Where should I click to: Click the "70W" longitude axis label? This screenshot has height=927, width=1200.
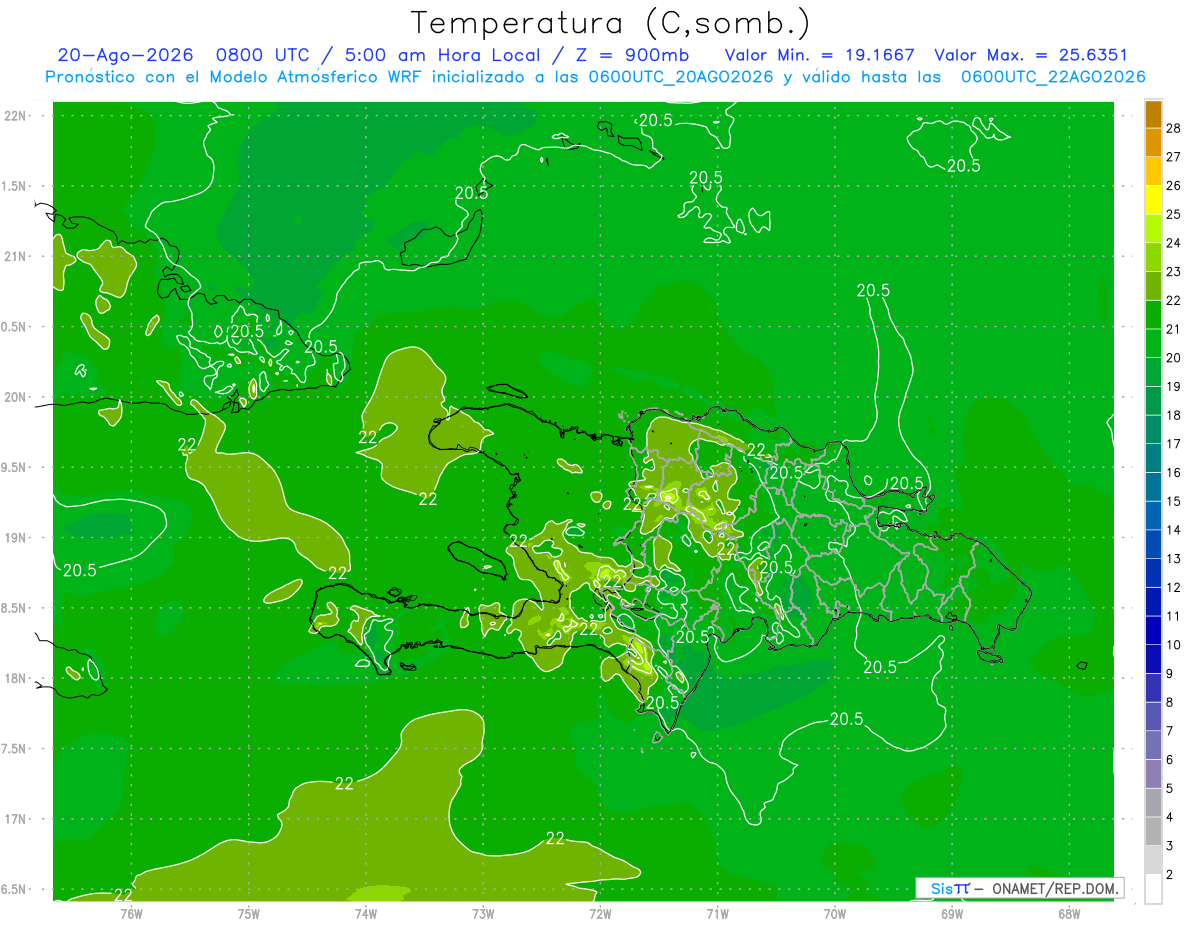tap(835, 913)
